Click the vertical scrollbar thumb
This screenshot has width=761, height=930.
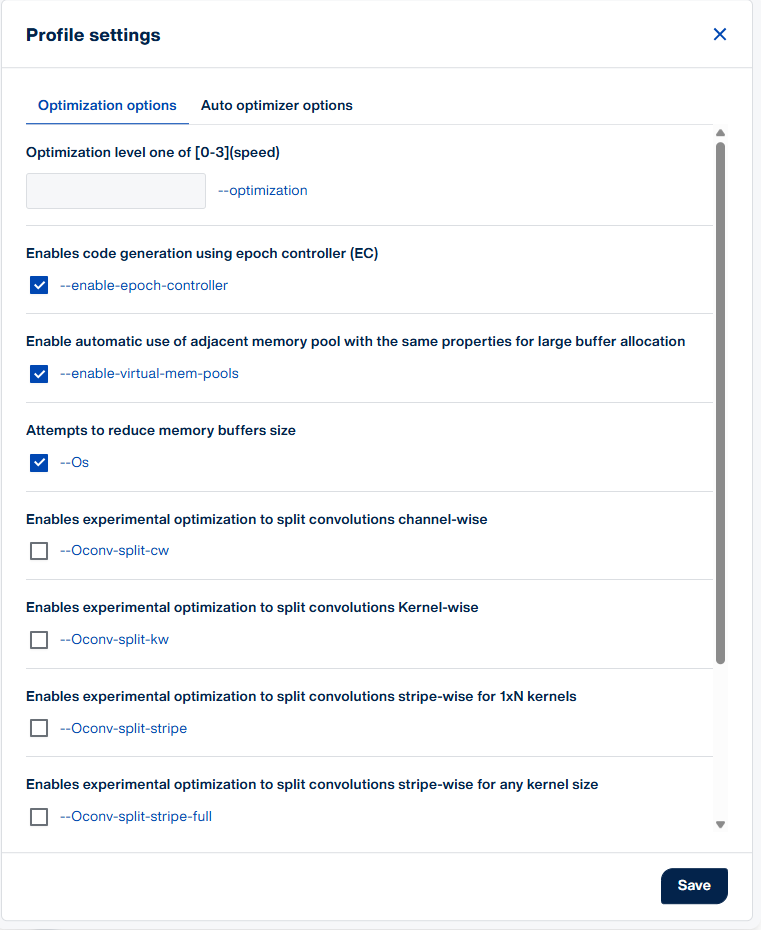[720, 403]
